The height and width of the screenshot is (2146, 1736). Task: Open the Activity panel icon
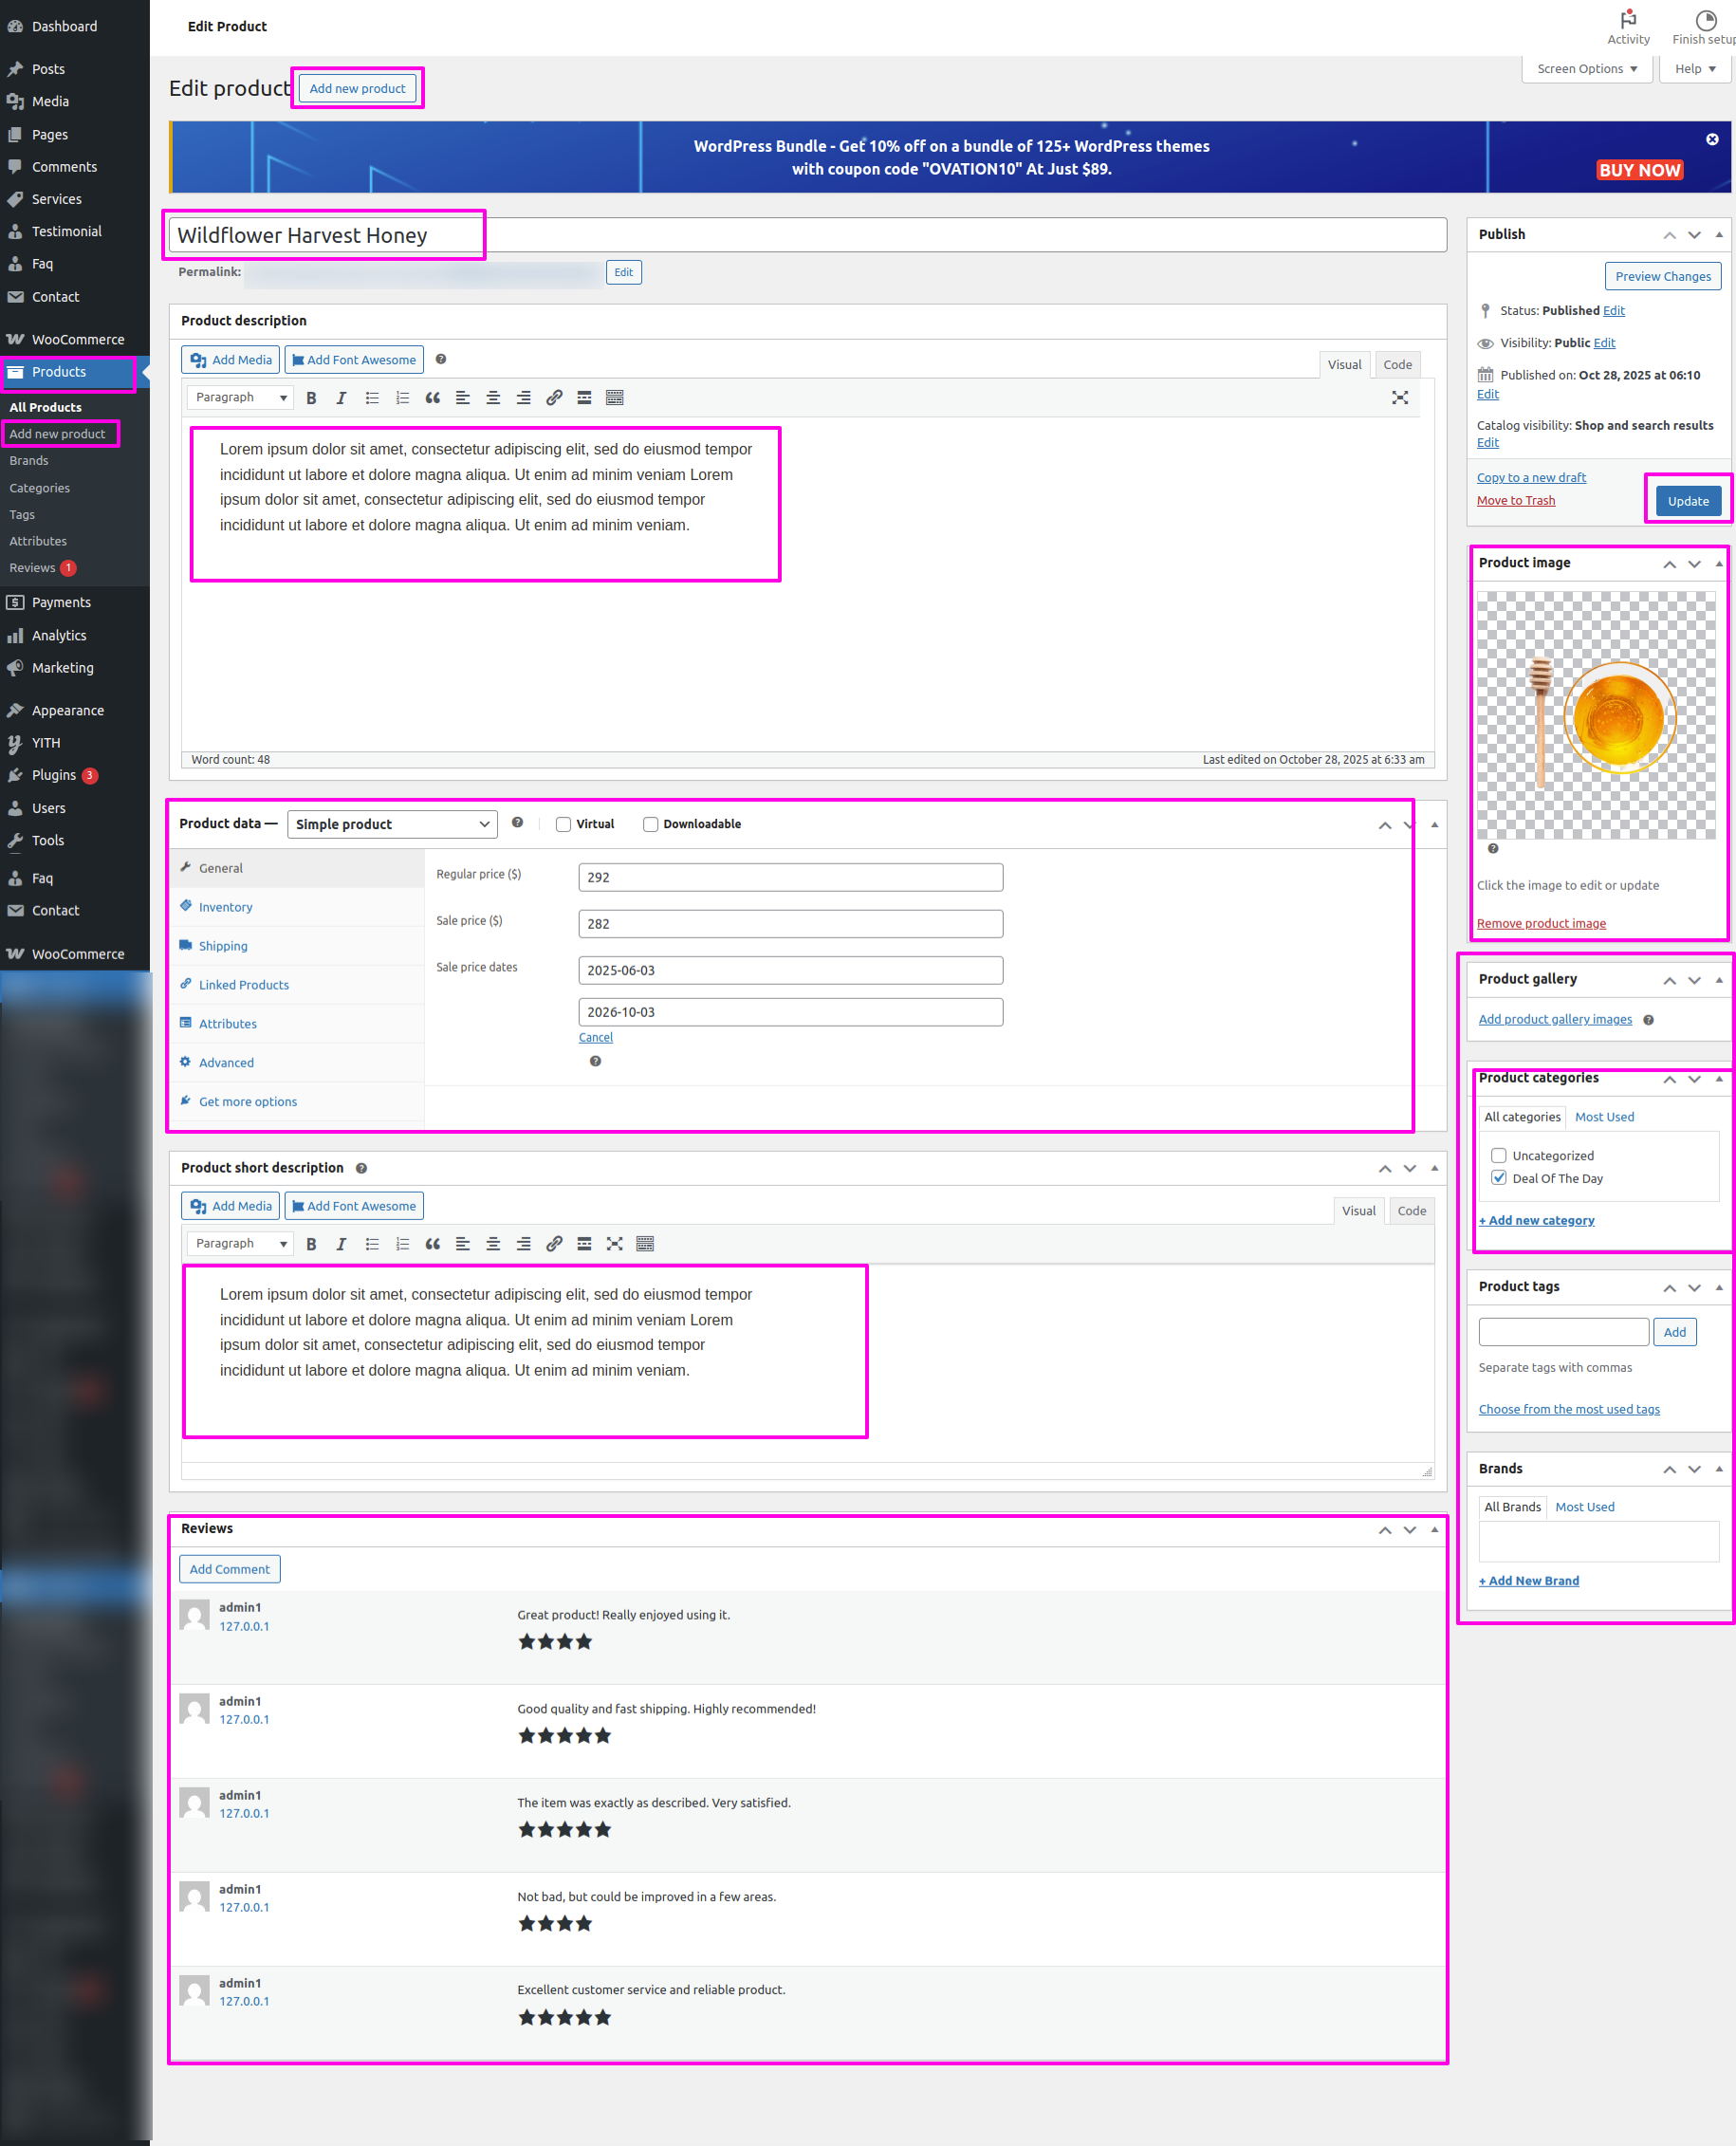1628,27
